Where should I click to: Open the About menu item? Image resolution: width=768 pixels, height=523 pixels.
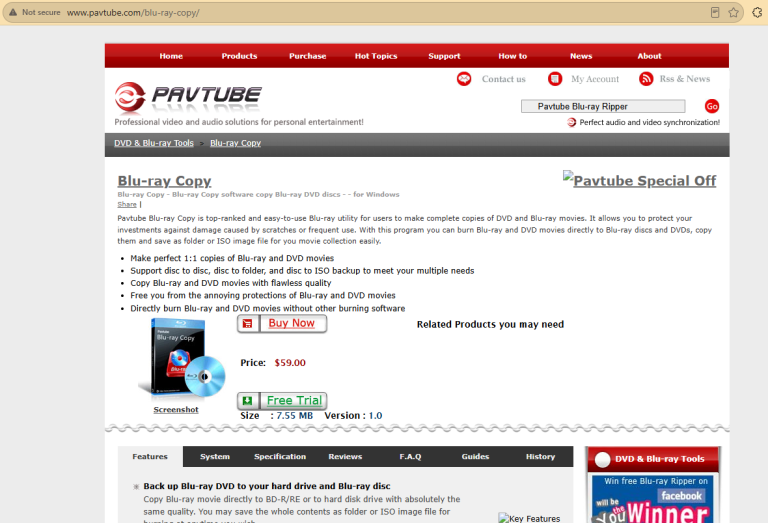click(x=649, y=56)
